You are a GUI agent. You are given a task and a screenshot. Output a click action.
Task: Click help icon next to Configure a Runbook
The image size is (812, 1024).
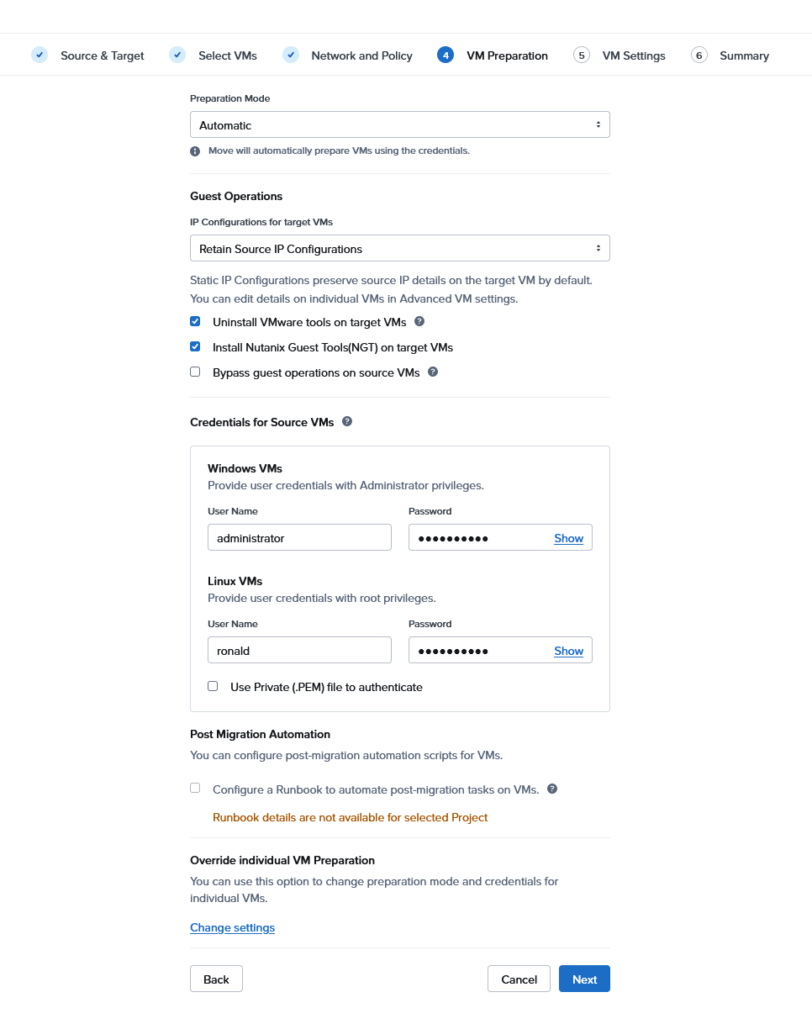click(552, 789)
